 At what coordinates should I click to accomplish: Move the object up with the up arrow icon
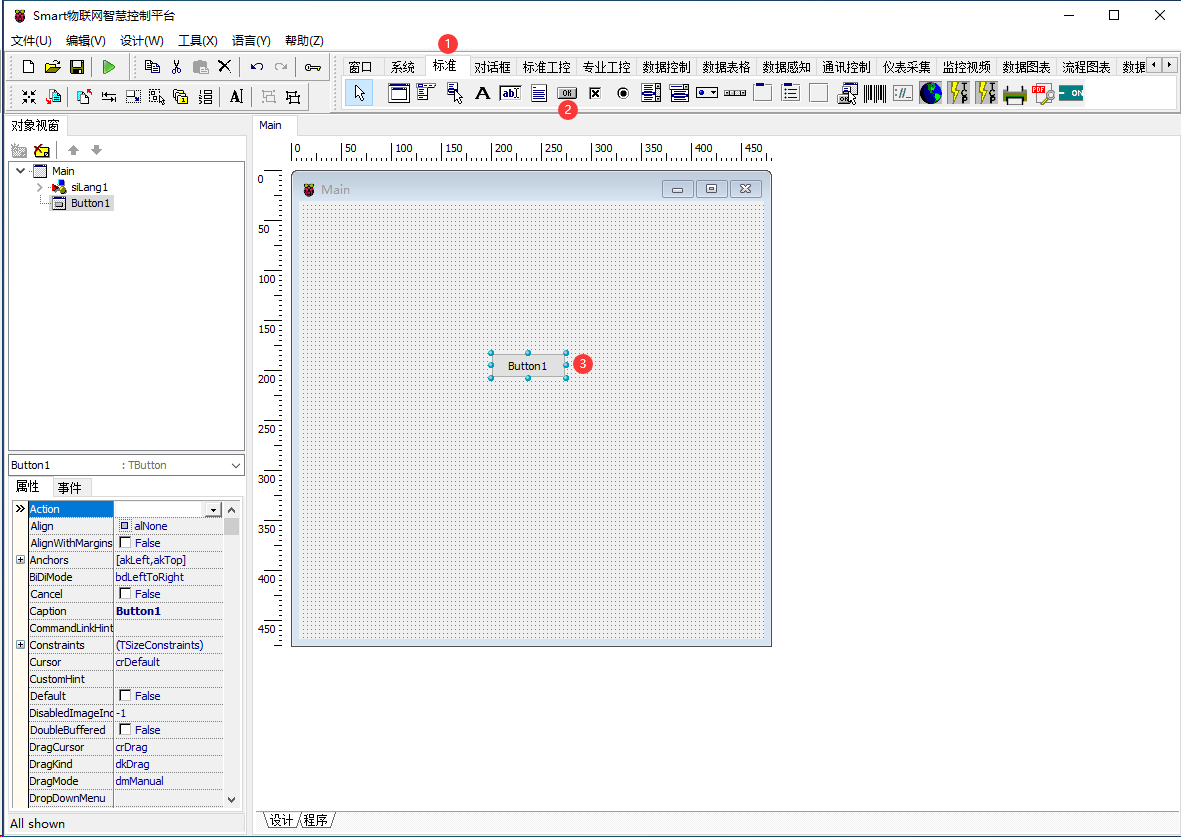click(73, 150)
